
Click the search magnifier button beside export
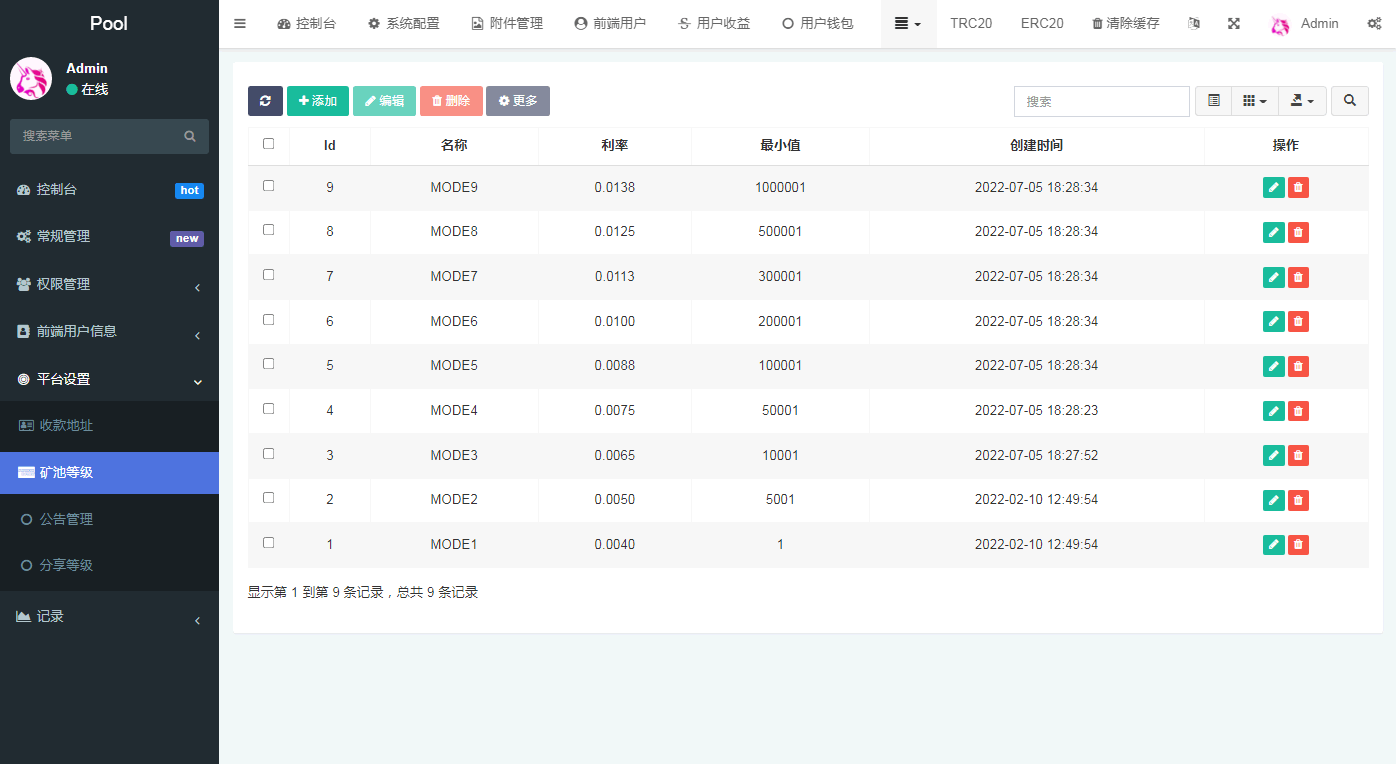(1350, 101)
